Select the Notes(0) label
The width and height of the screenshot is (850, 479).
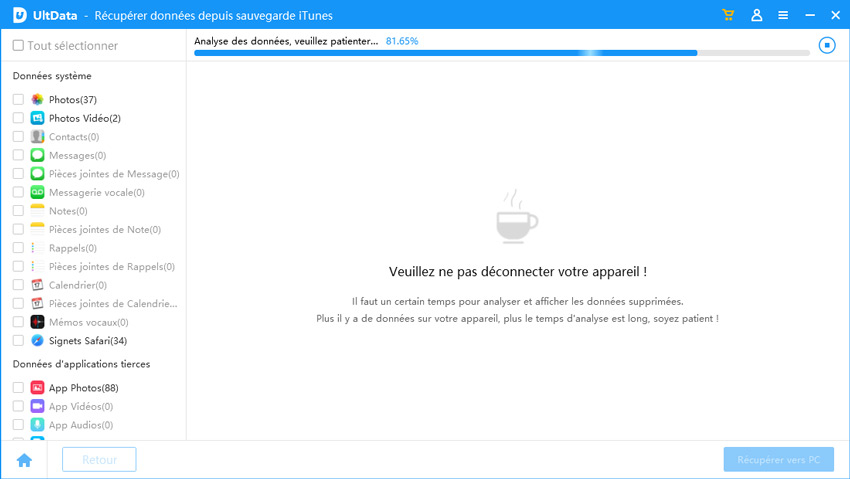click(x=68, y=211)
